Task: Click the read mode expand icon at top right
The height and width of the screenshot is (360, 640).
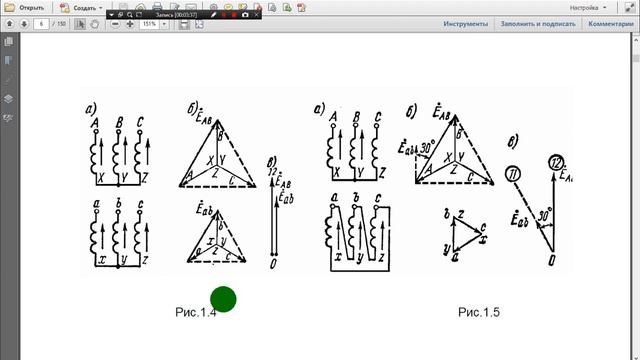Action: [x=630, y=7]
